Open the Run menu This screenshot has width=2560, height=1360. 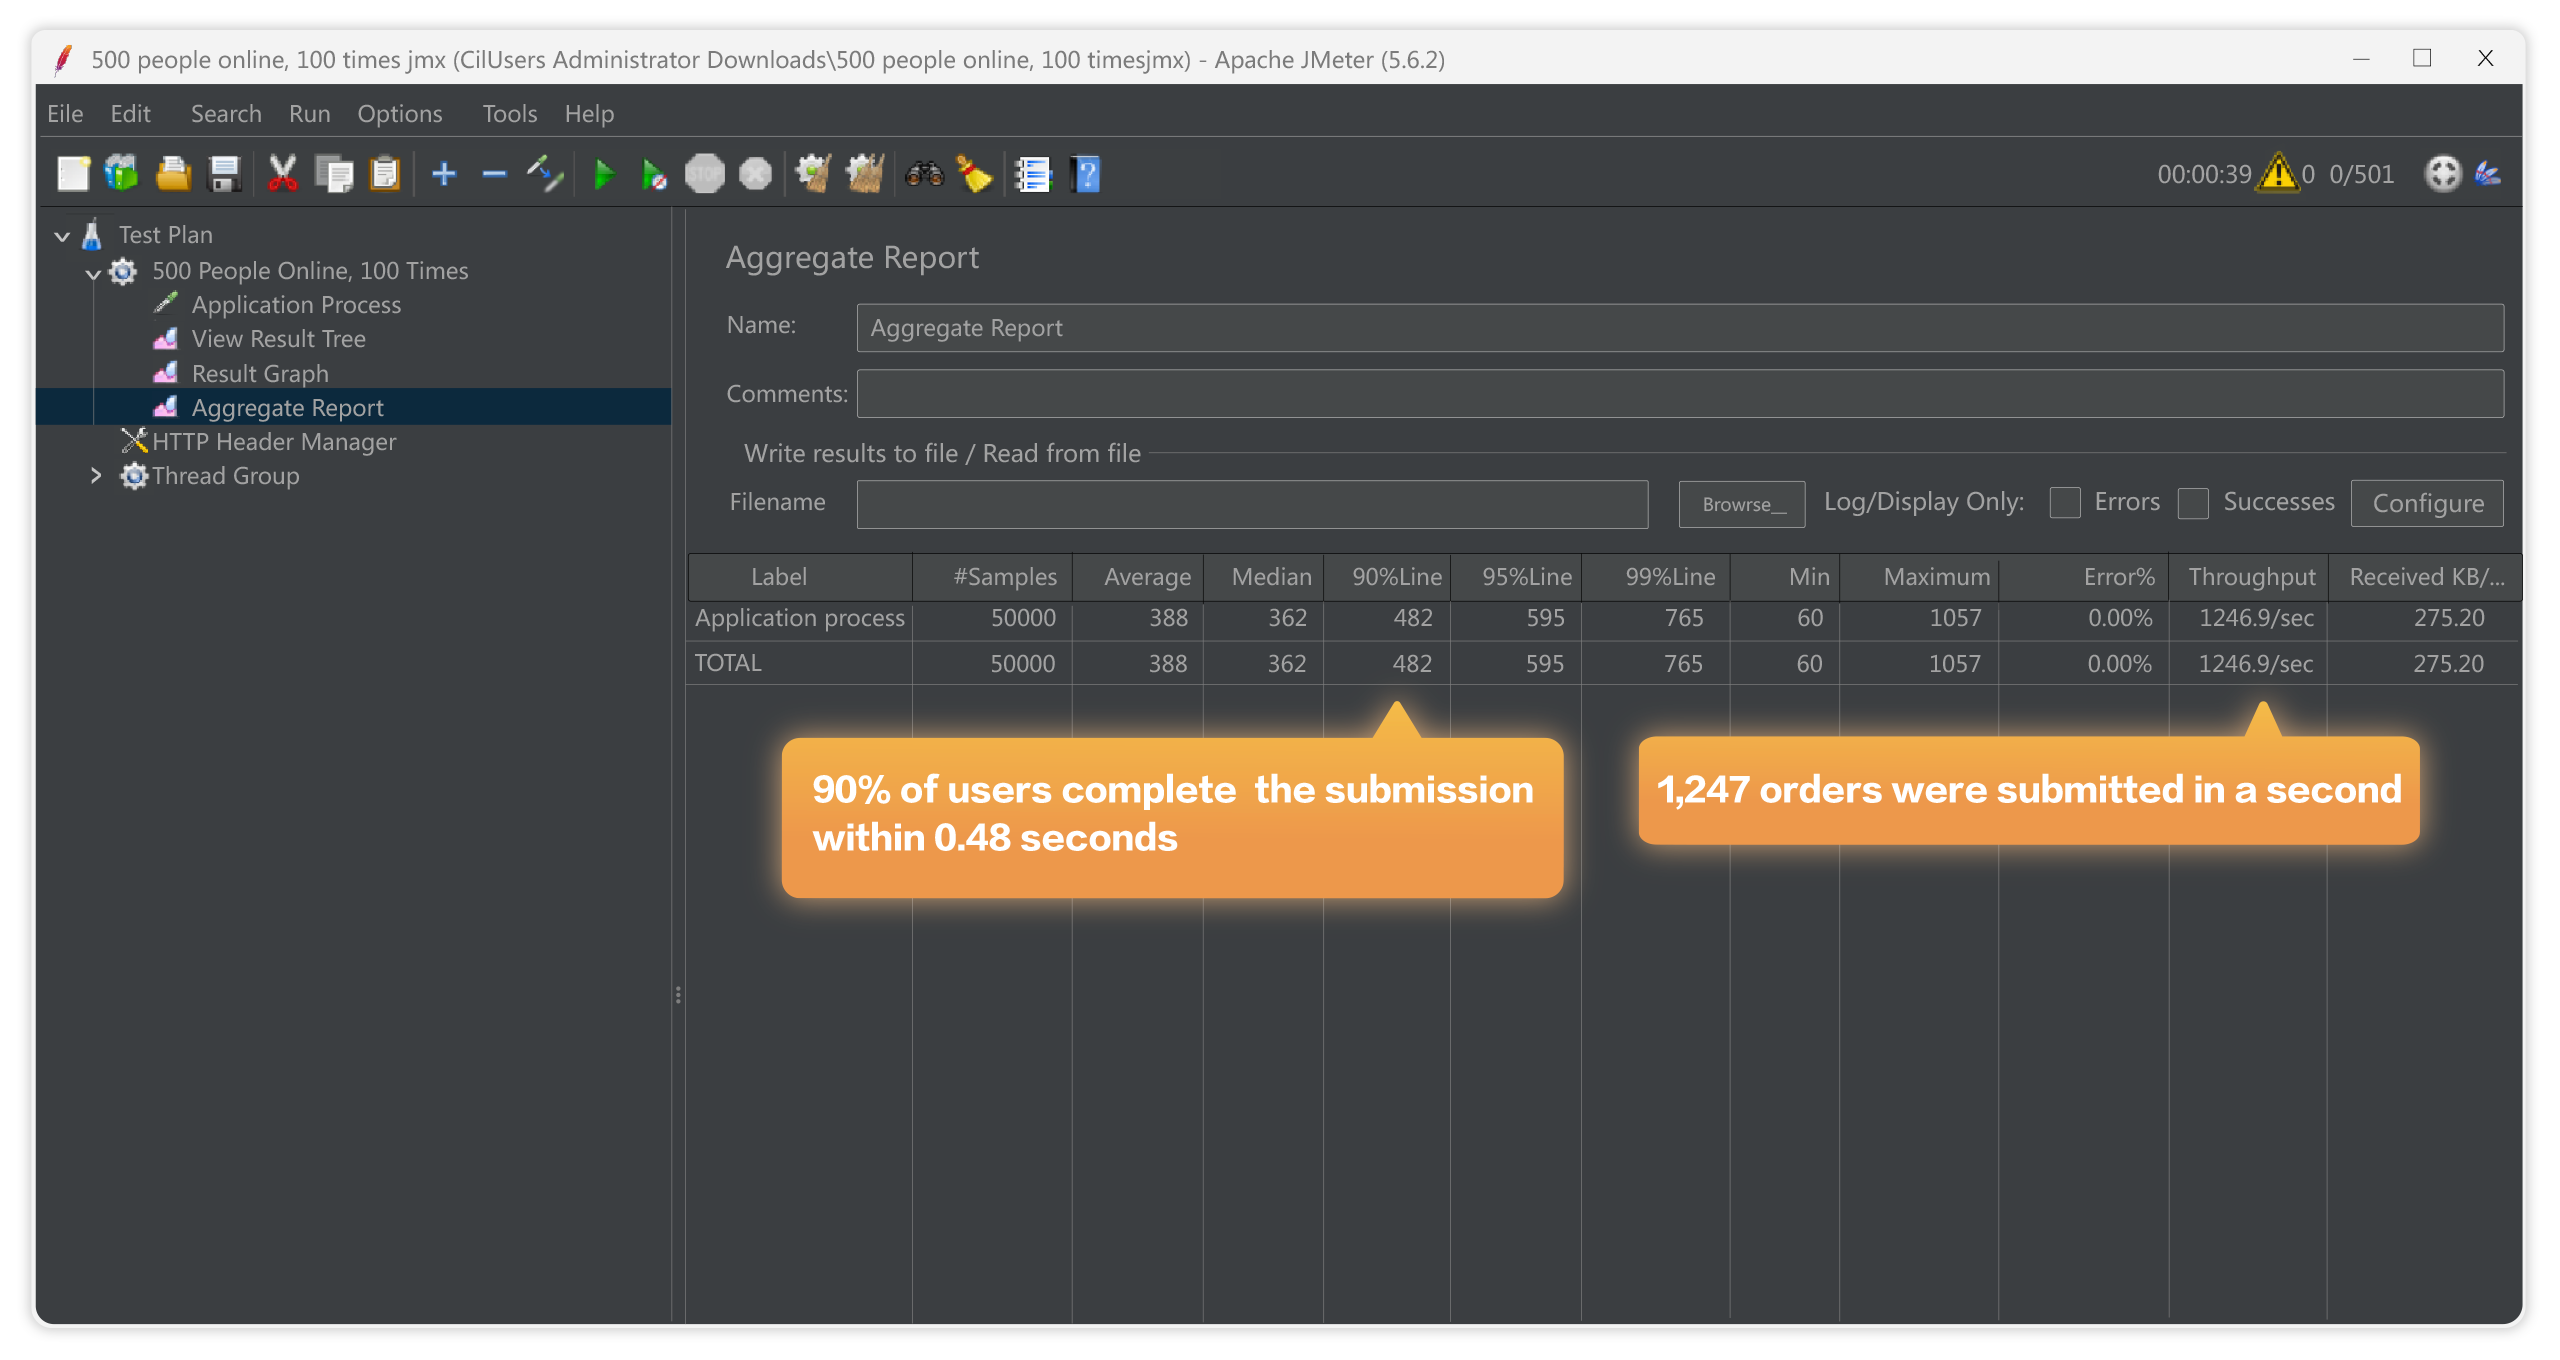[x=309, y=114]
